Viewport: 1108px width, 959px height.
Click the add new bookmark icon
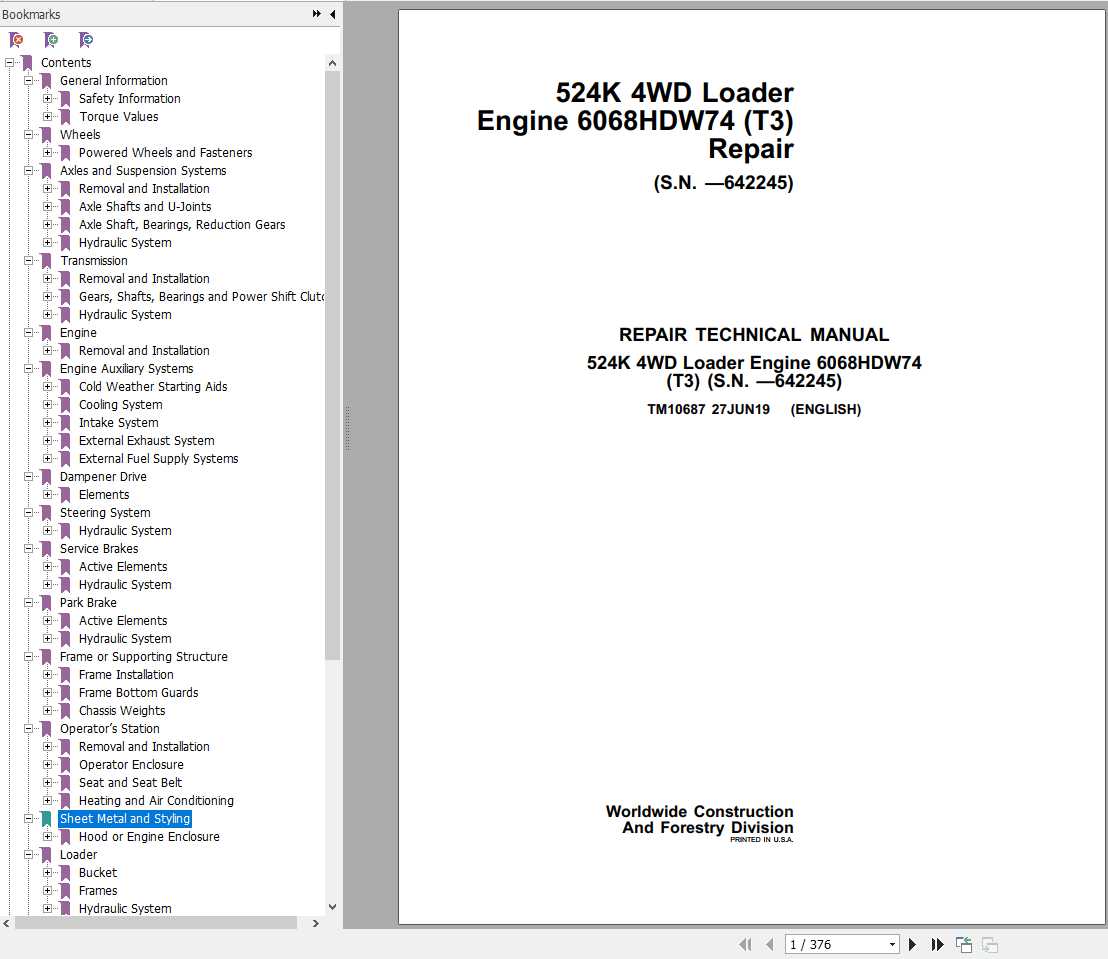coord(51,40)
